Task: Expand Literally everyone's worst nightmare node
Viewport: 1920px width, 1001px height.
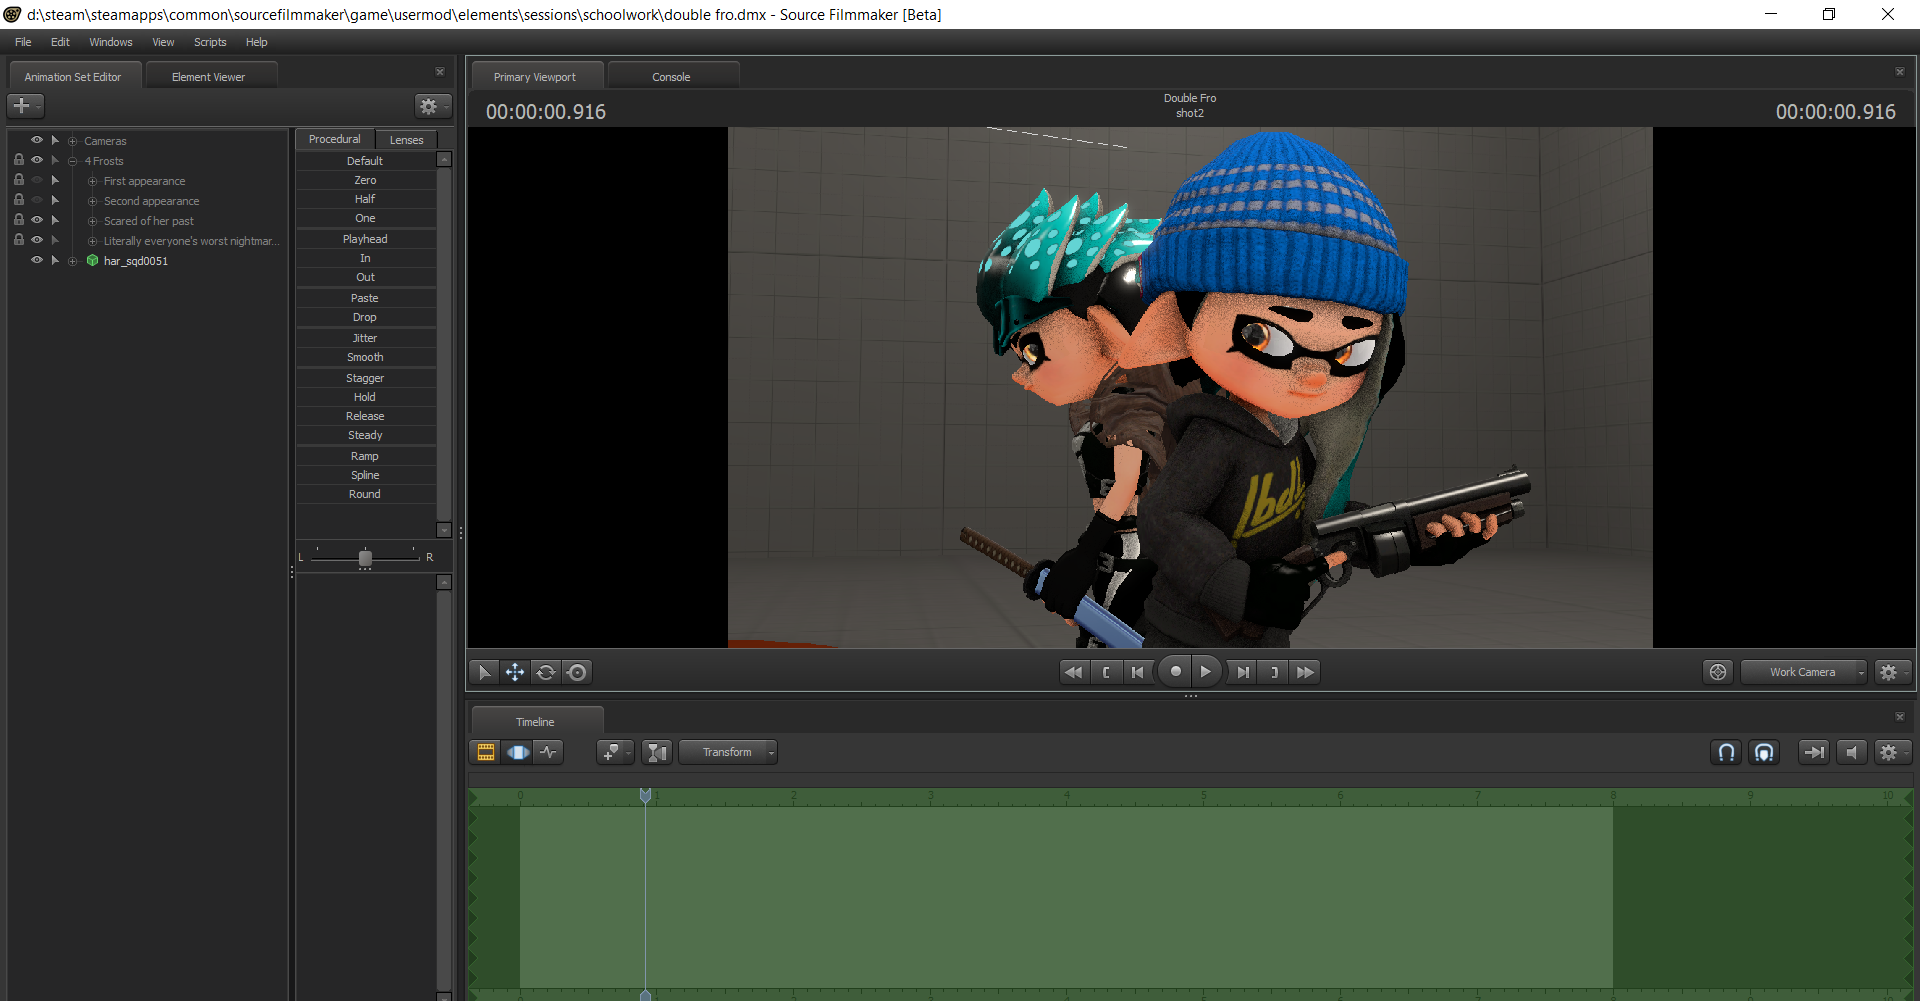Action: [92, 241]
